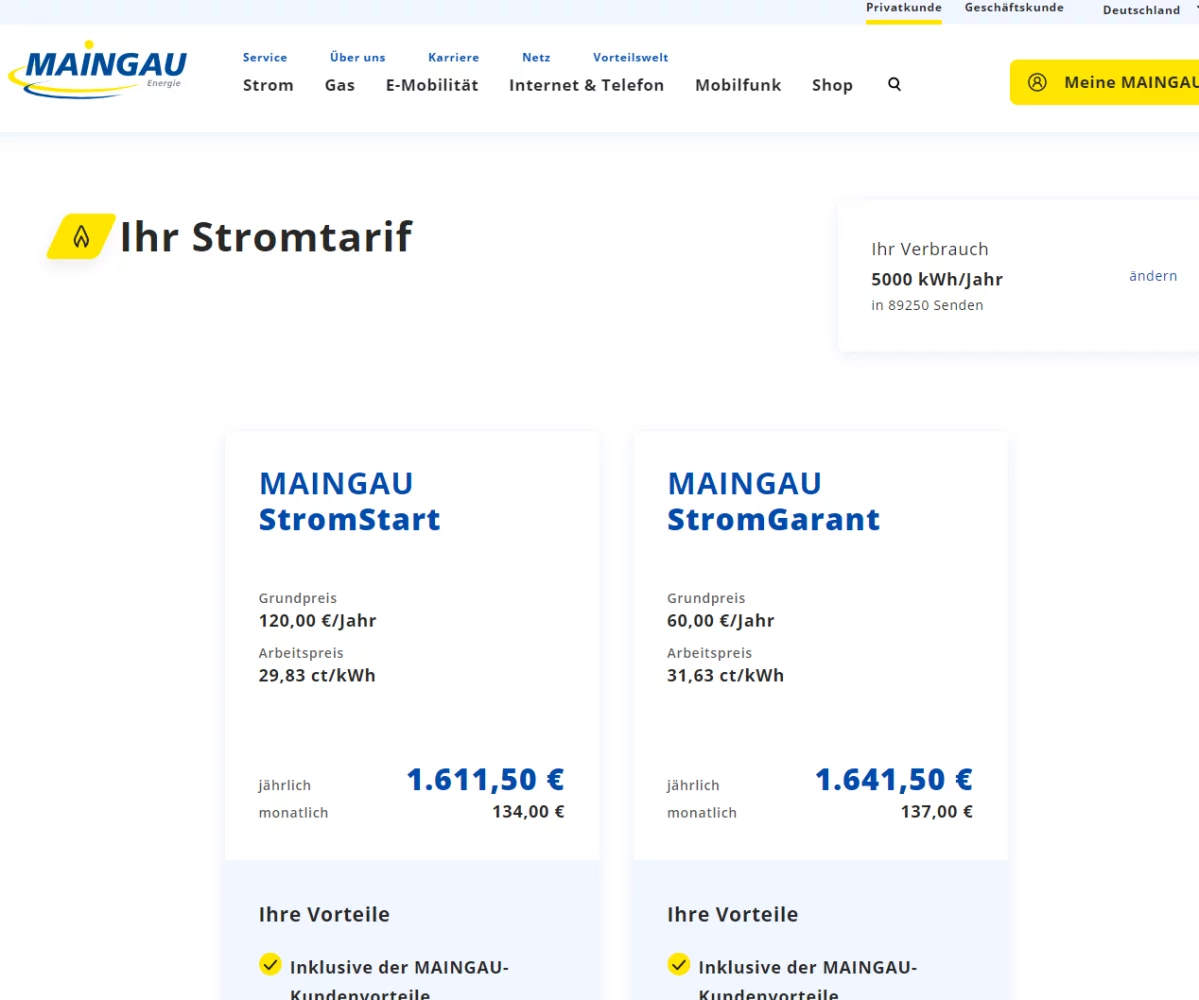Click the checkmark icon in StromStart advantages
The width and height of the screenshot is (1199, 1000).
[270, 964]
